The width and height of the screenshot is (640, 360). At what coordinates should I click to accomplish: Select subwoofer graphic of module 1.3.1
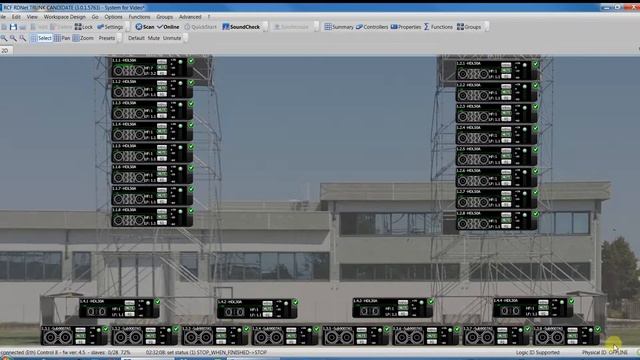point(58,338)
